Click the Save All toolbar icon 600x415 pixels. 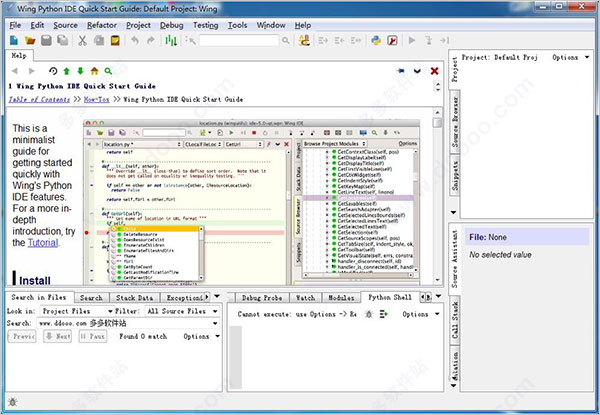pos(62,40)
